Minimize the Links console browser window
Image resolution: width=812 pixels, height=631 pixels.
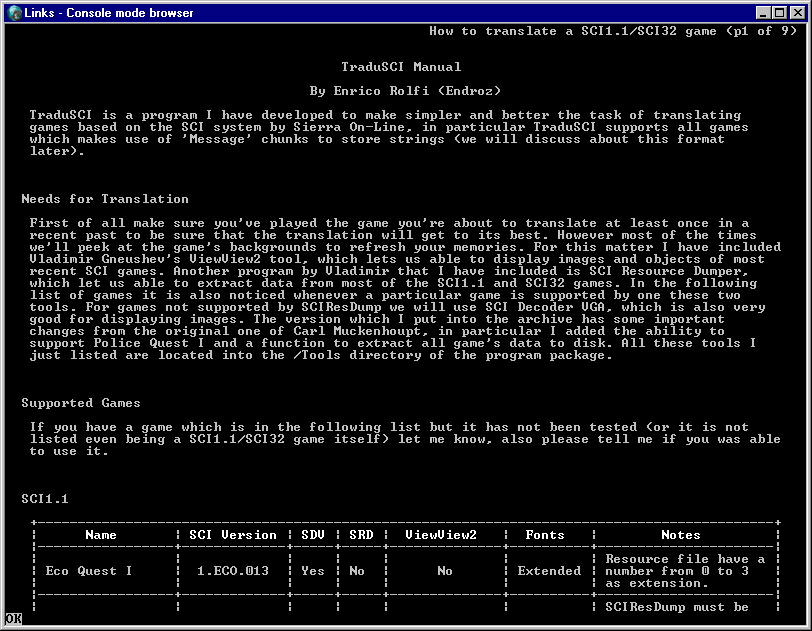(763, 13)
